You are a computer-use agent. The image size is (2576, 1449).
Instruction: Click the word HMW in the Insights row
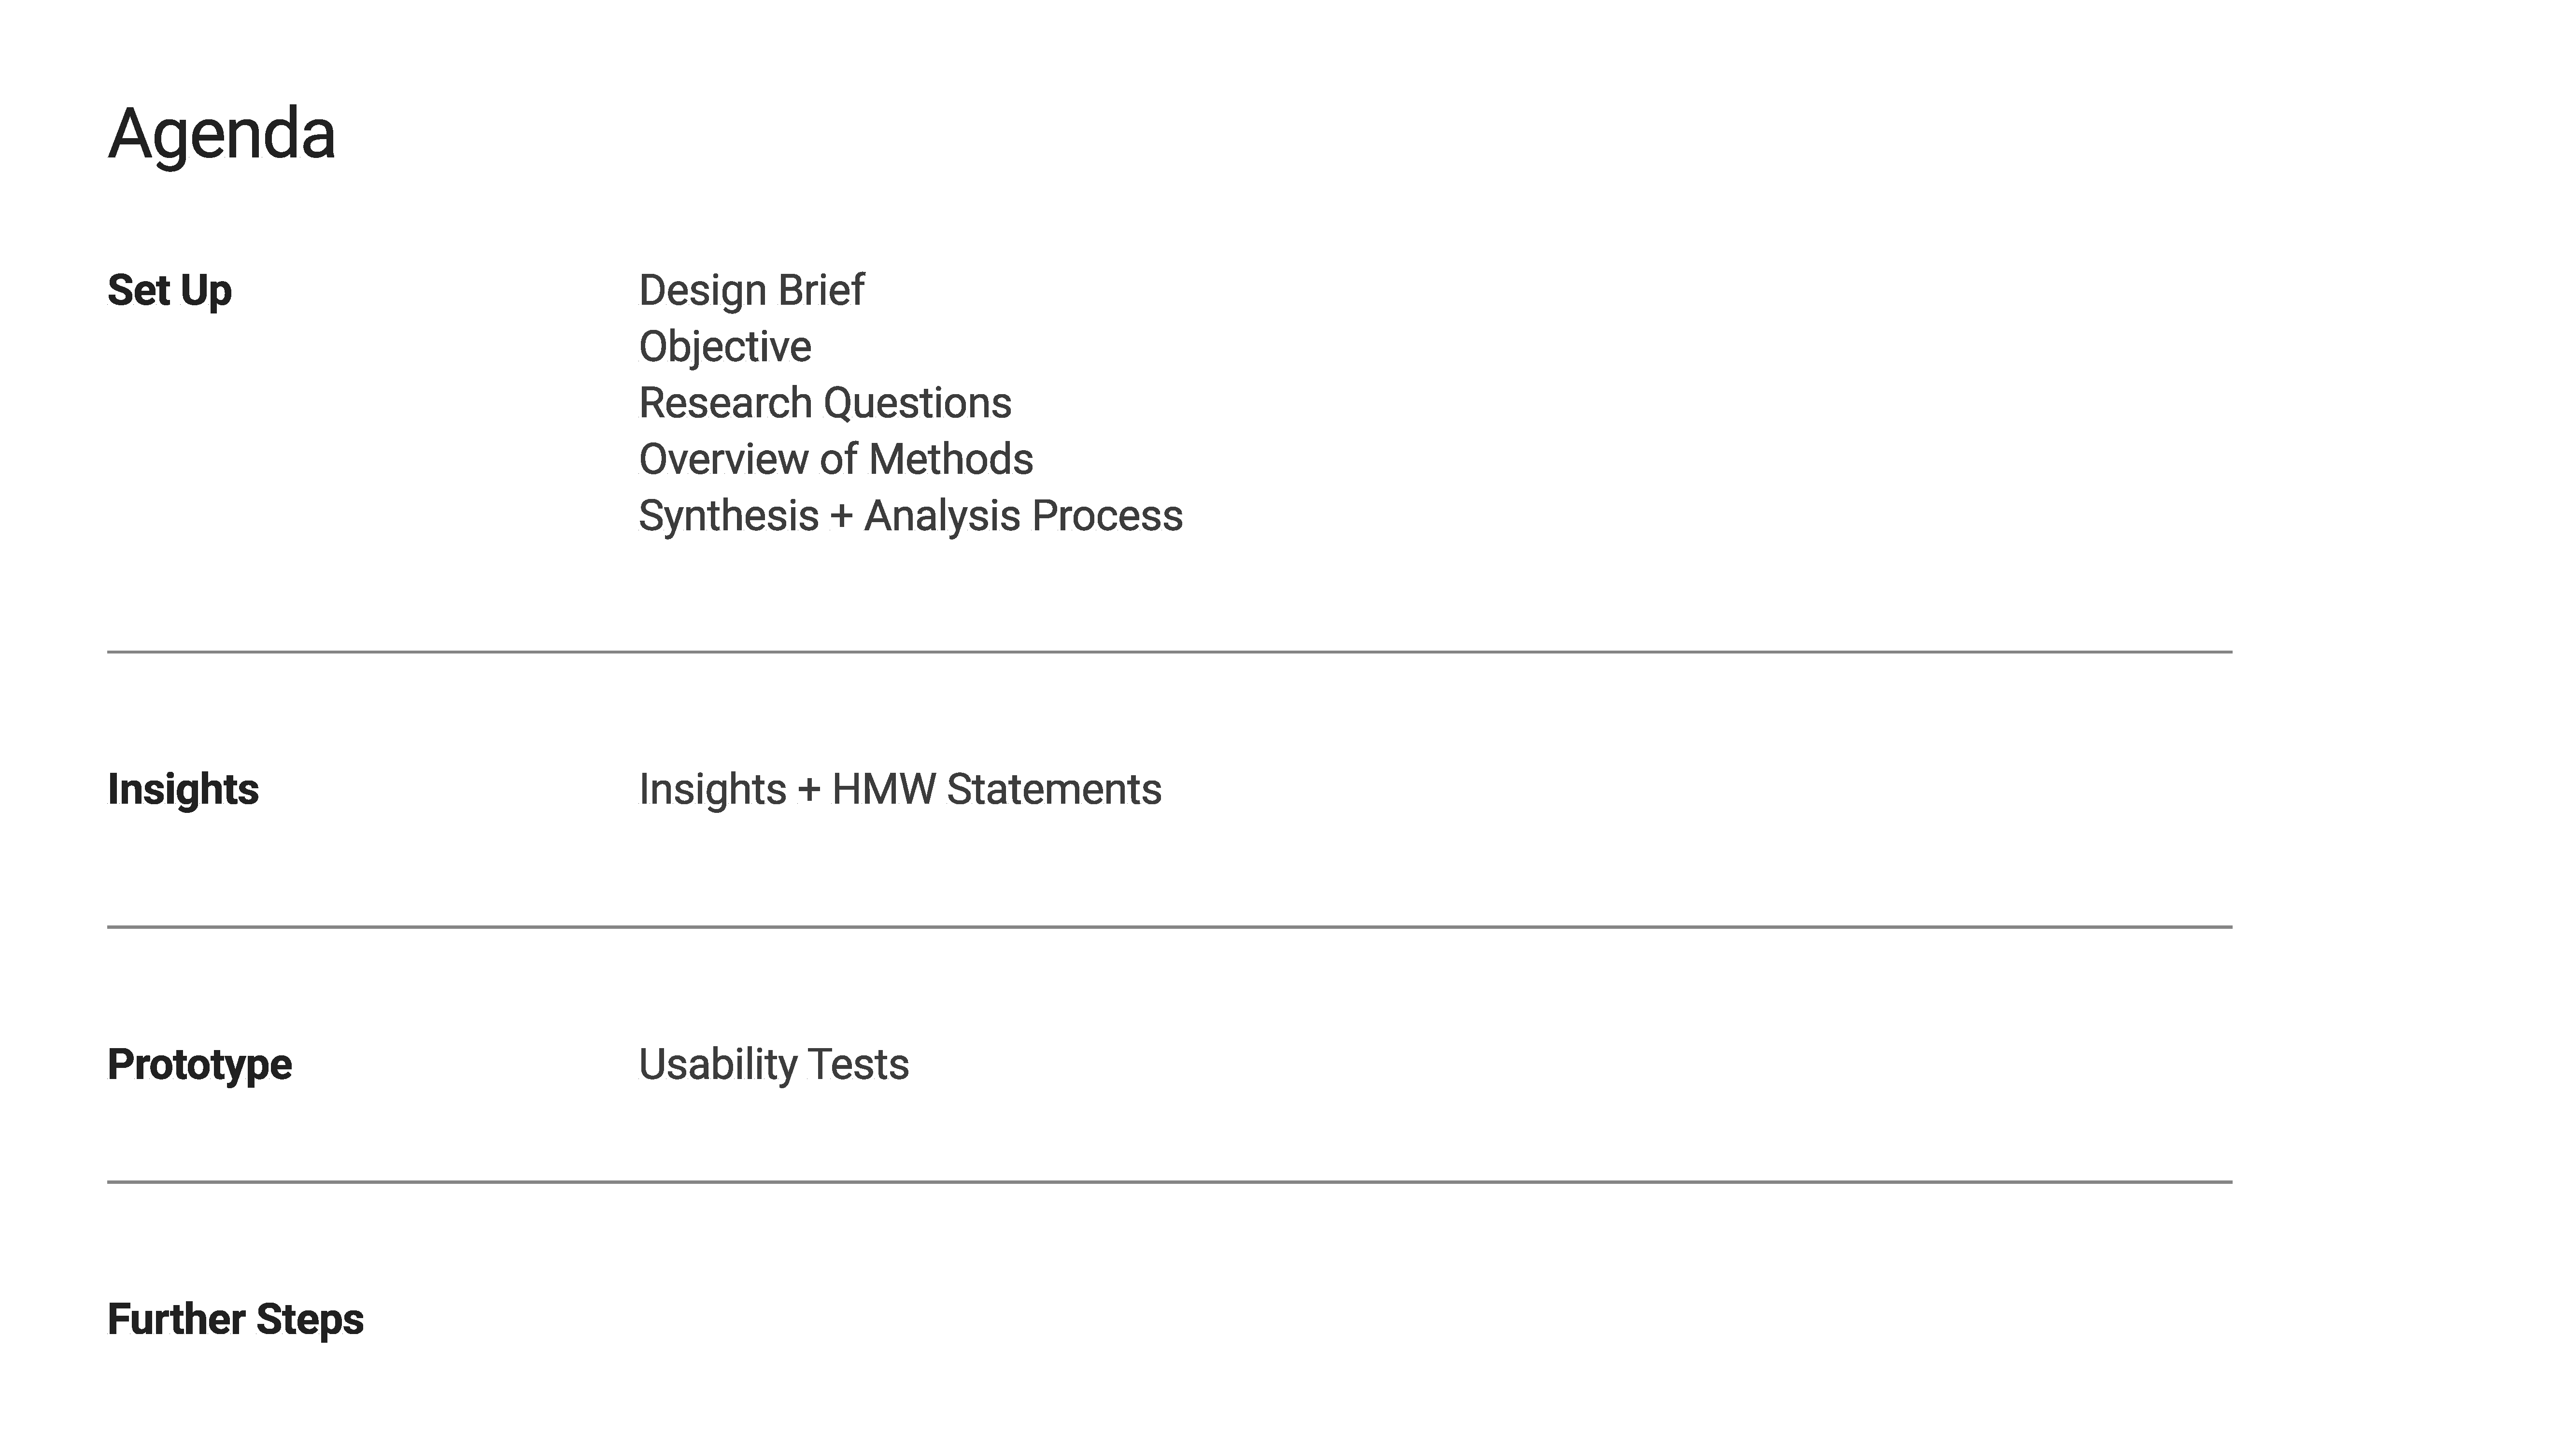pyautogui.click(x=884, y=789)
